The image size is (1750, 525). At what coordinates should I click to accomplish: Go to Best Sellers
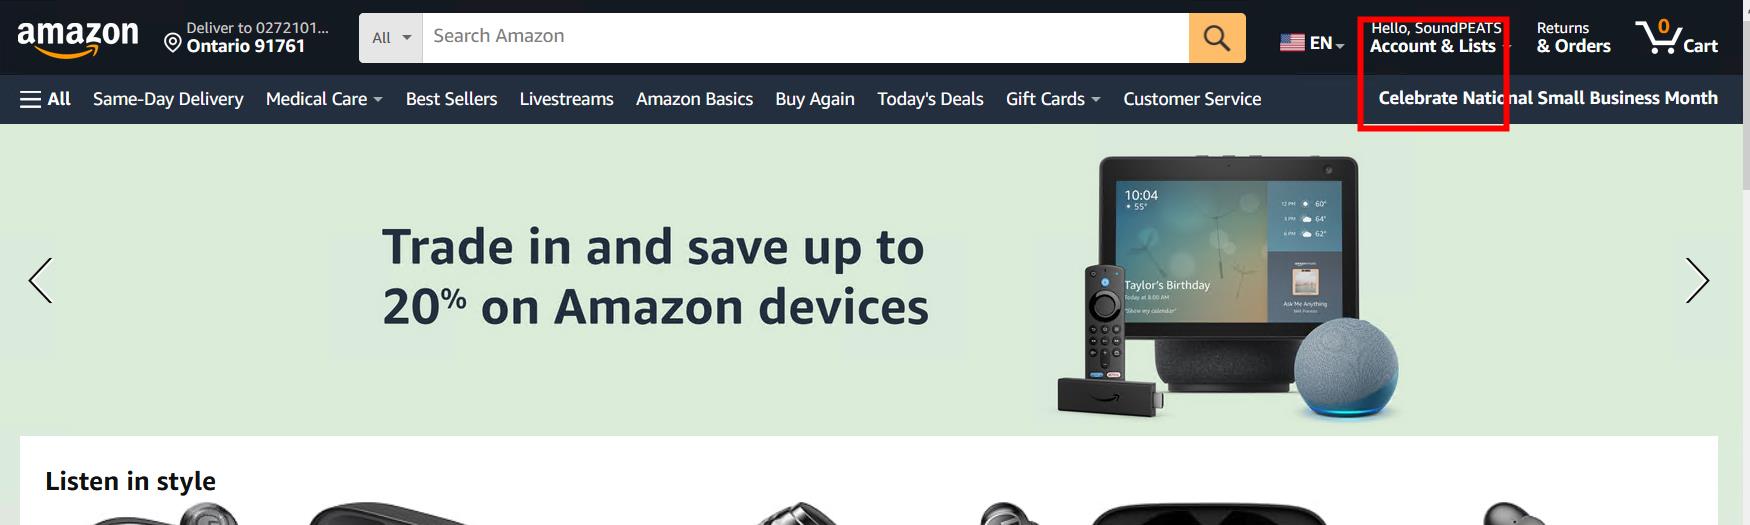tap(451, 99)
